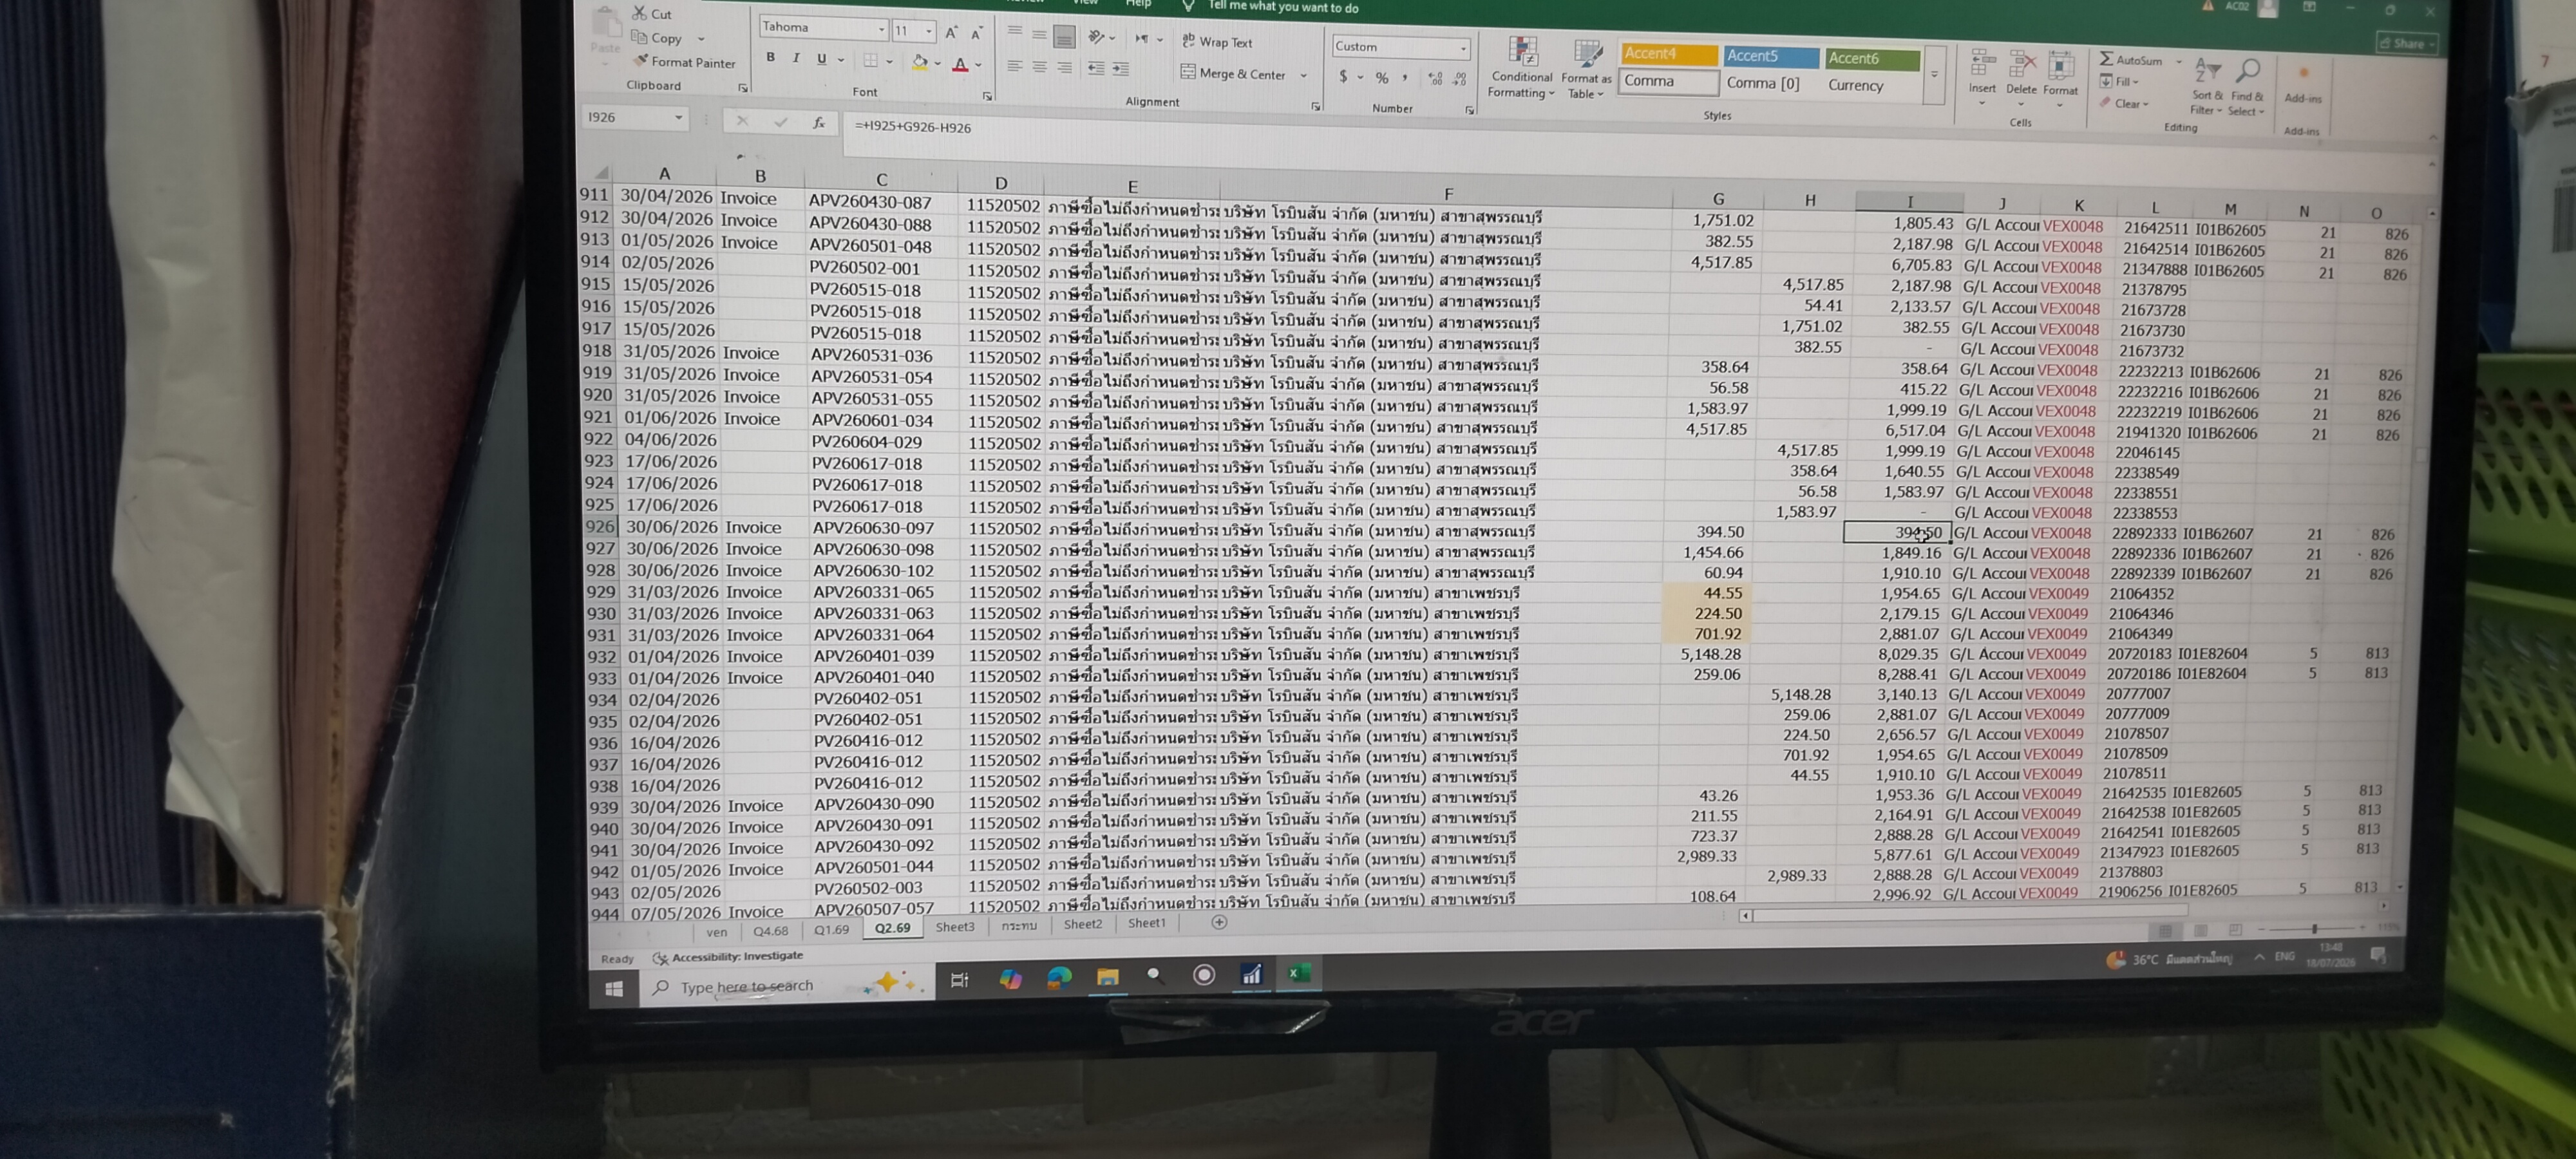Click the Decrease Indent icon
Viewport: 2576px width, 1159px height.
pos(1096,69)
